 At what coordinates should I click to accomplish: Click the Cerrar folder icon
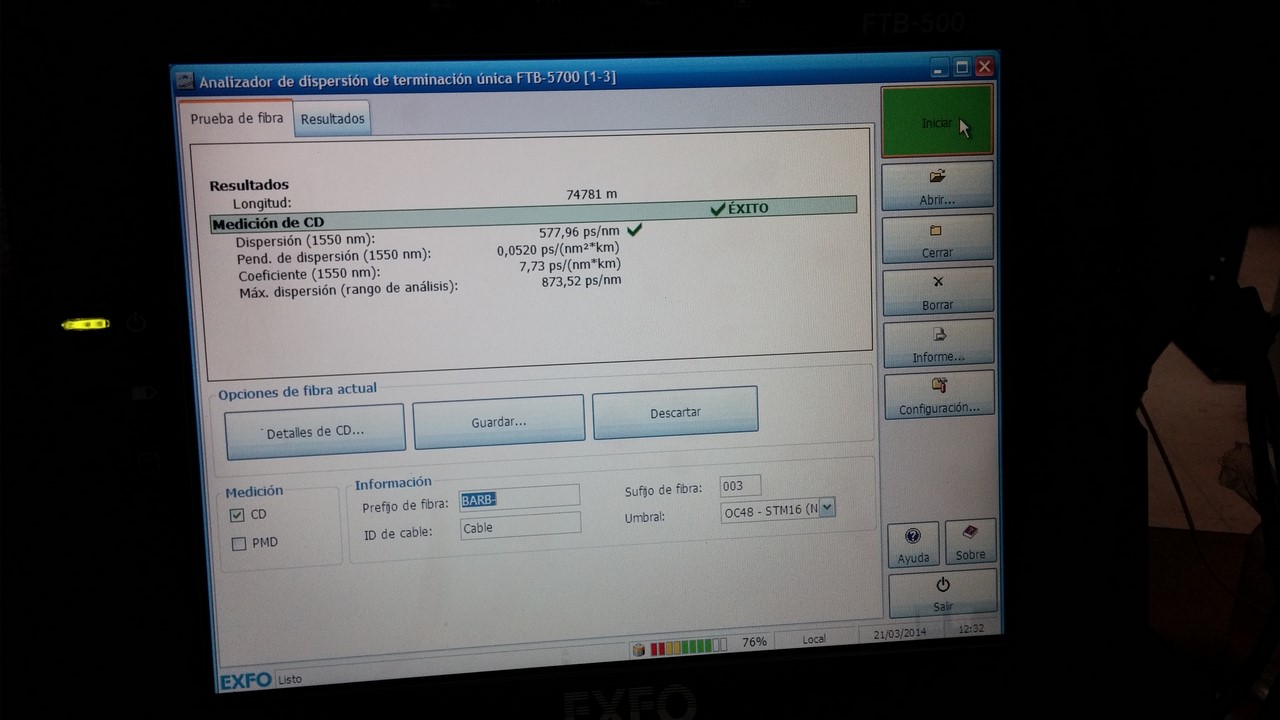tap(936, 231)
